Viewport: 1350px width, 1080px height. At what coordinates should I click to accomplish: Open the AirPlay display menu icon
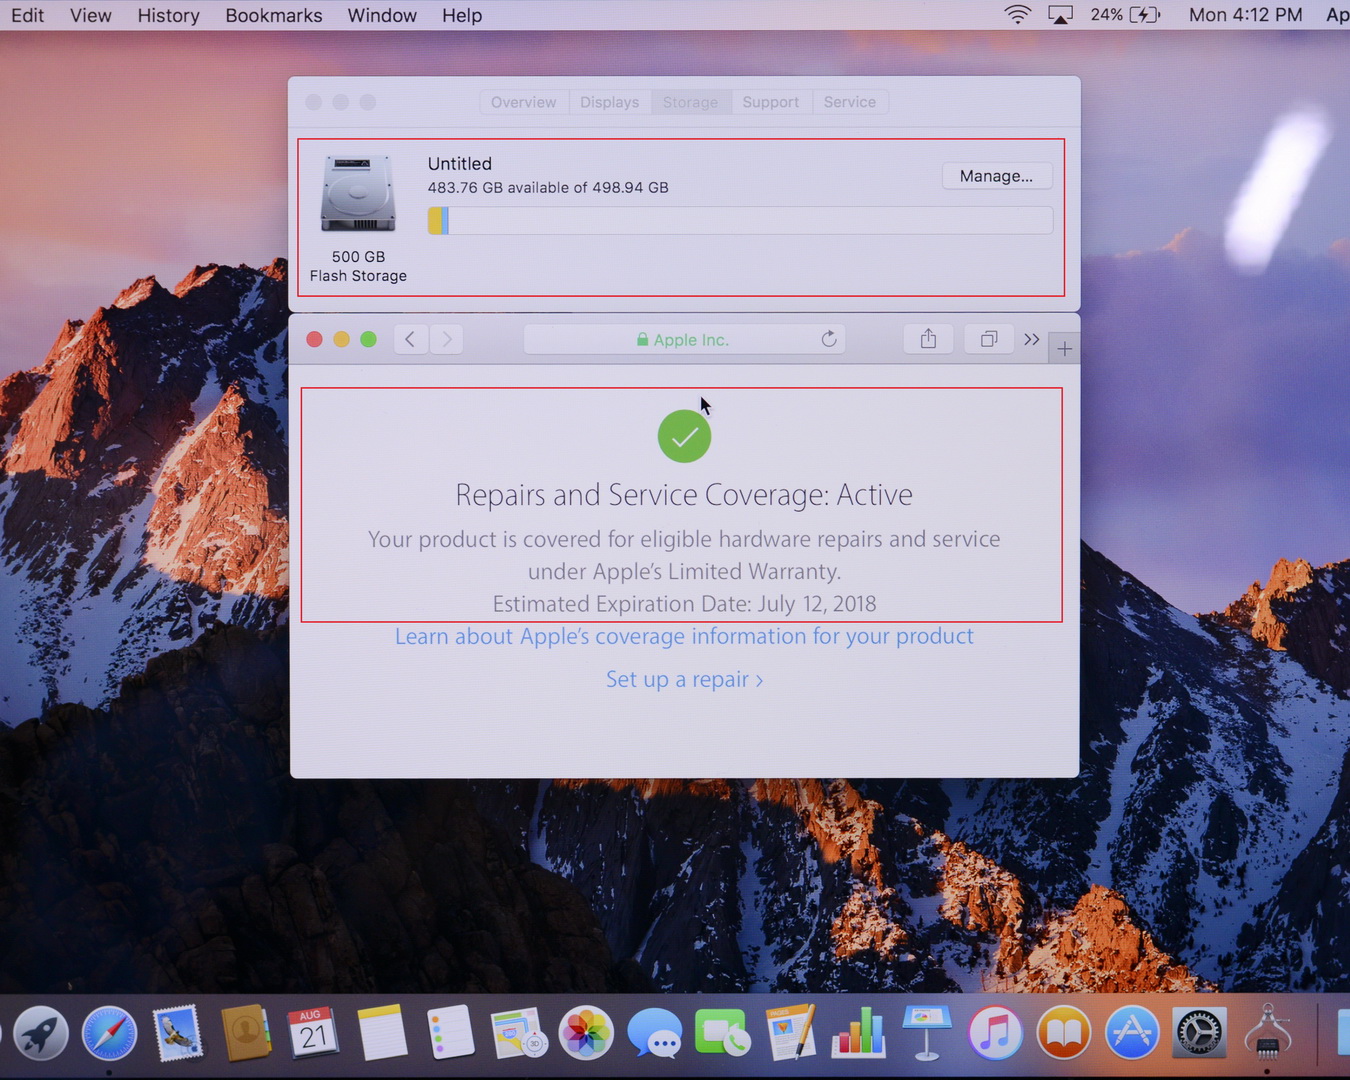[x=1060, y=15]
